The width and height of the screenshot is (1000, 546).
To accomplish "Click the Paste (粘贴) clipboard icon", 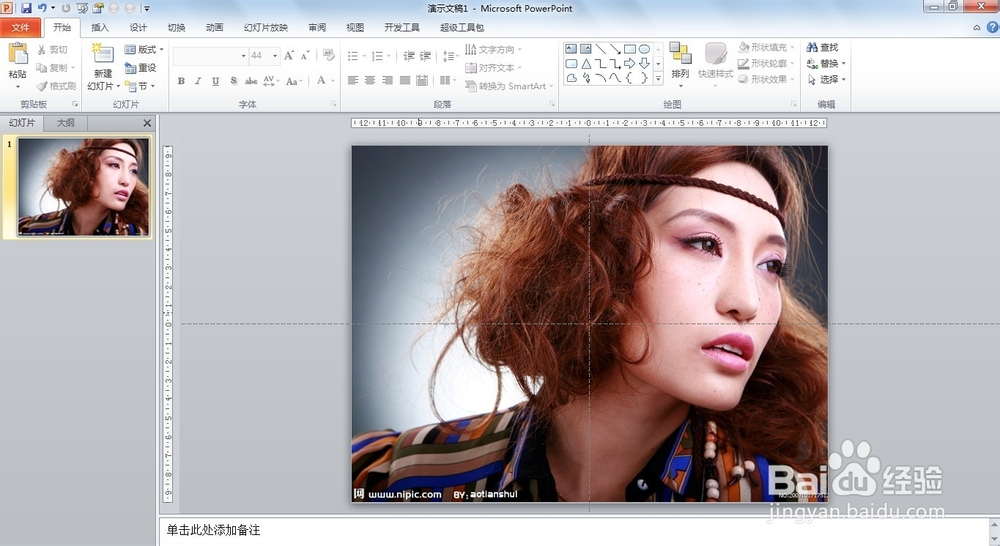I will click(x=17, y=55).
